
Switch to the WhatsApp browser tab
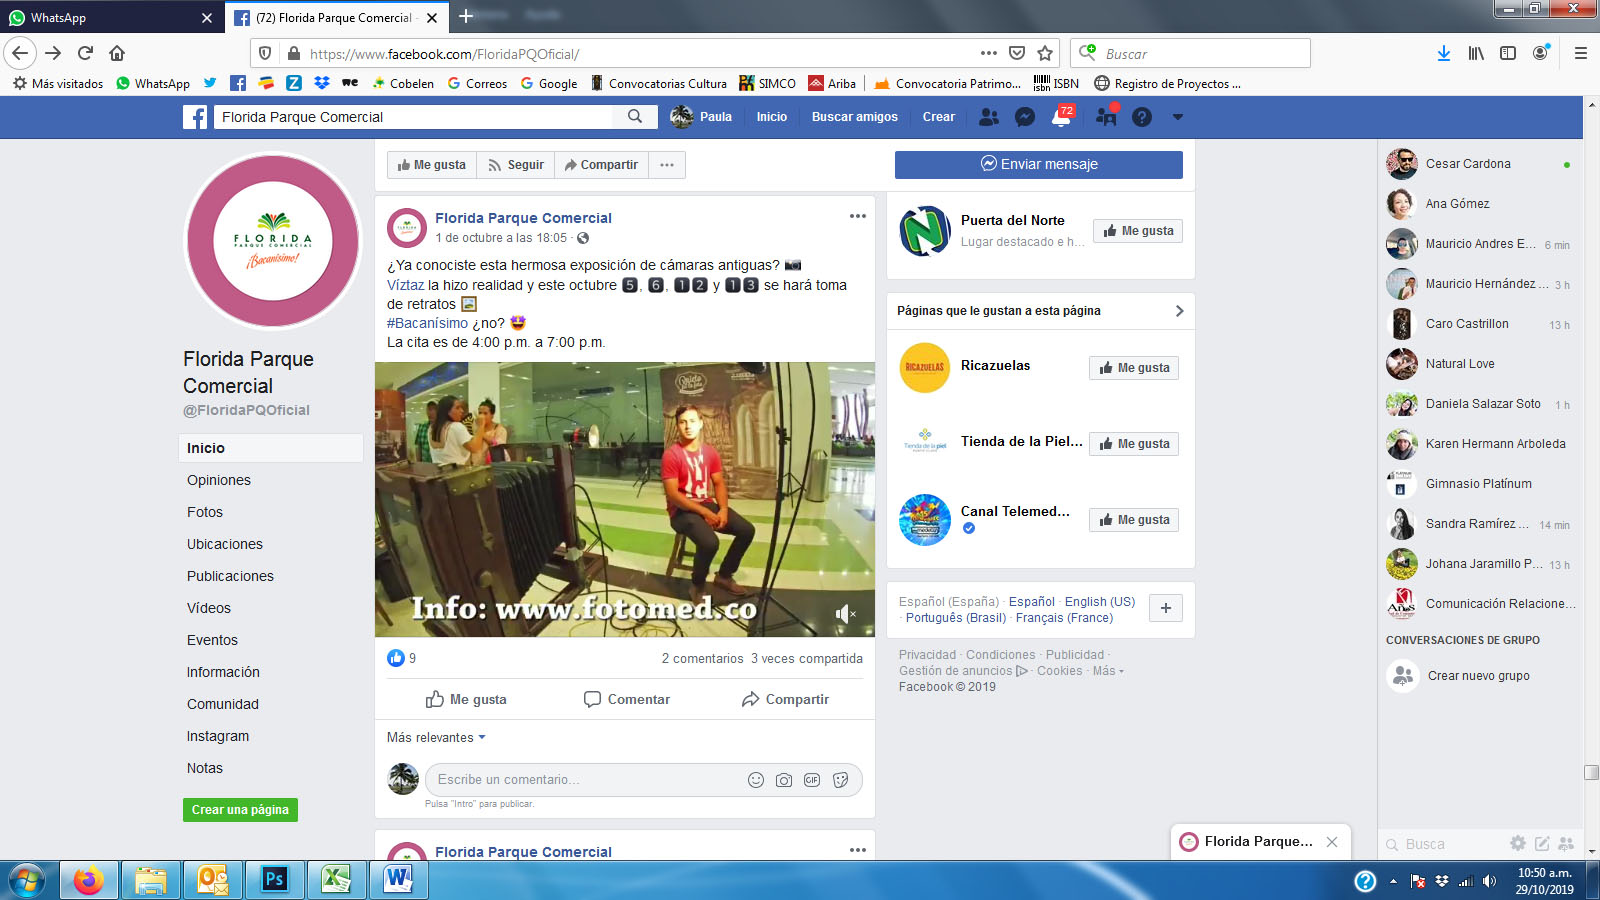108,18
